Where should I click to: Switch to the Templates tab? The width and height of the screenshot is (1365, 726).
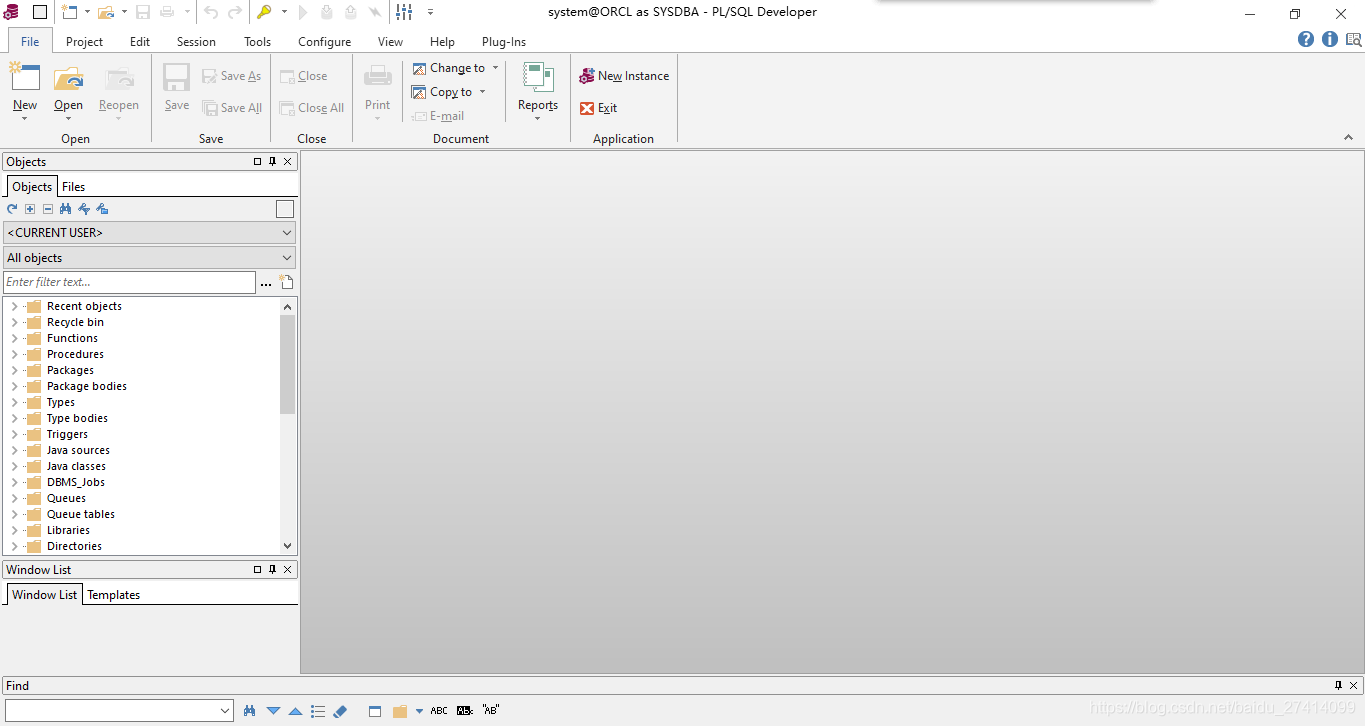[x=114, y=595]
